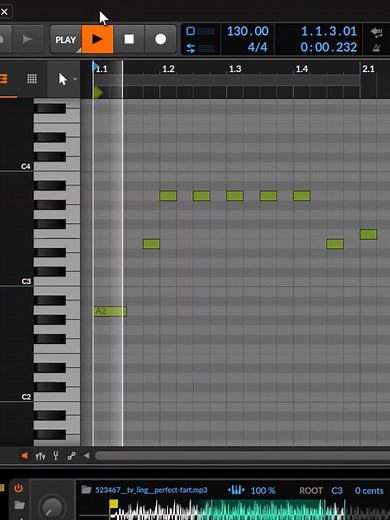Select the 0 cents fine tune value
The width and height of the screenshot is (390, 520).
369,491
